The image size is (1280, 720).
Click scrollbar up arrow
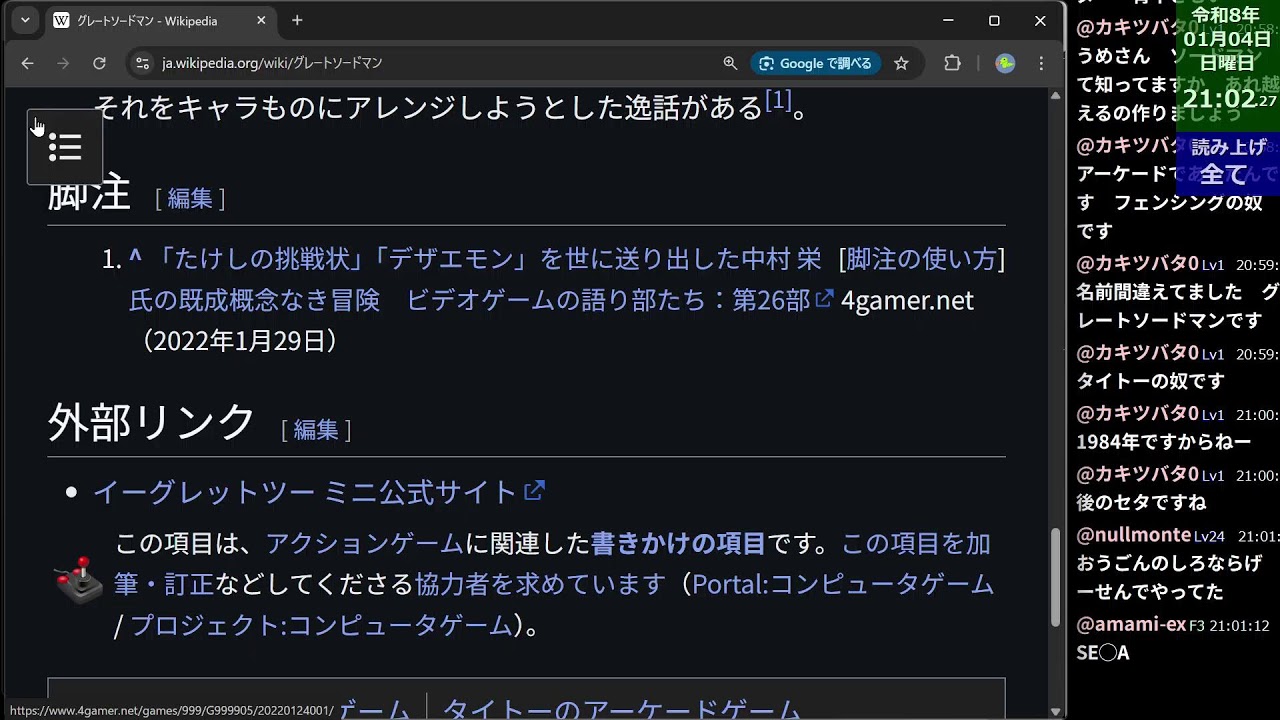[1055, 95]
